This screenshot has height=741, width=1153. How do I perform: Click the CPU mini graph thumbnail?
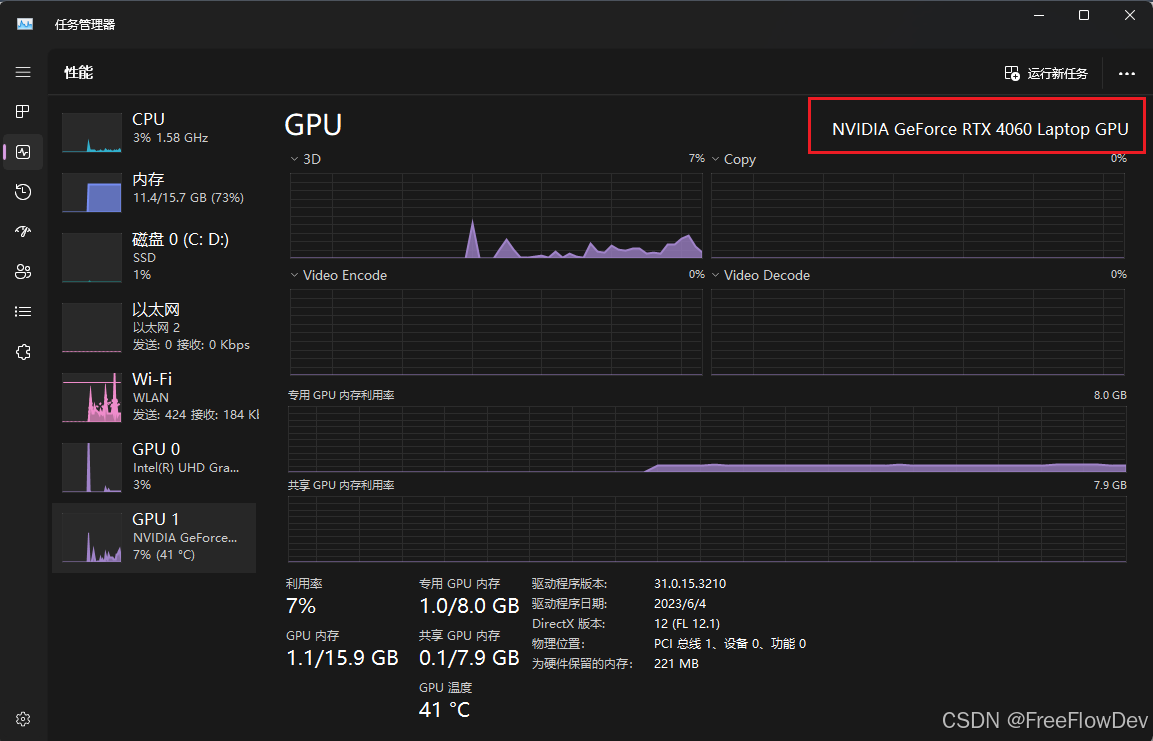pos(92,133)
